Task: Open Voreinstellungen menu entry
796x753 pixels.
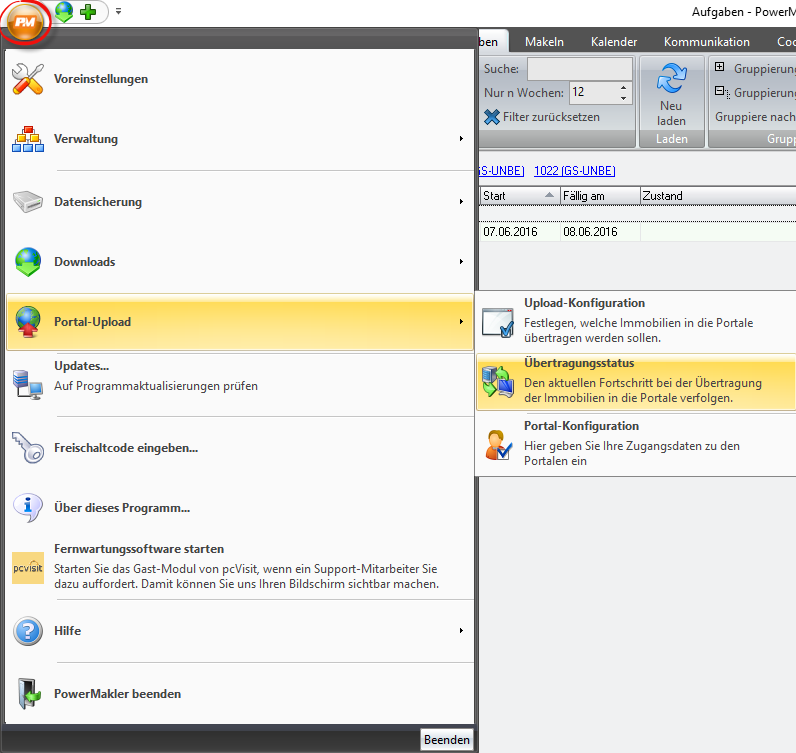Action: click(x=240, y=79)
